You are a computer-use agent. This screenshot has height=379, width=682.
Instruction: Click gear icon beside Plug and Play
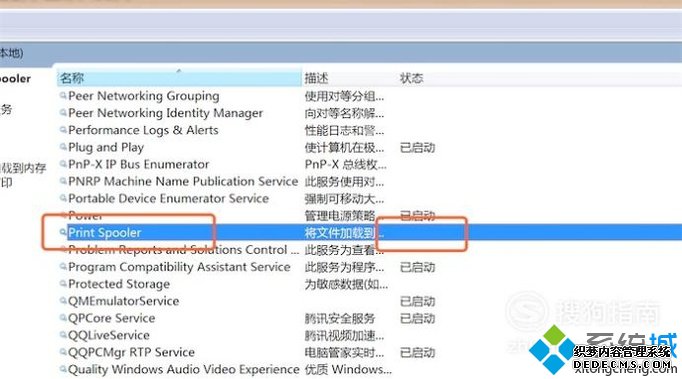[63, 147]
